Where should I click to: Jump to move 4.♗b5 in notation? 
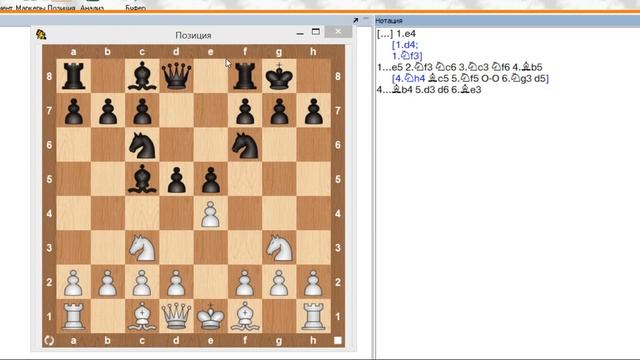[x=527, y=67]
